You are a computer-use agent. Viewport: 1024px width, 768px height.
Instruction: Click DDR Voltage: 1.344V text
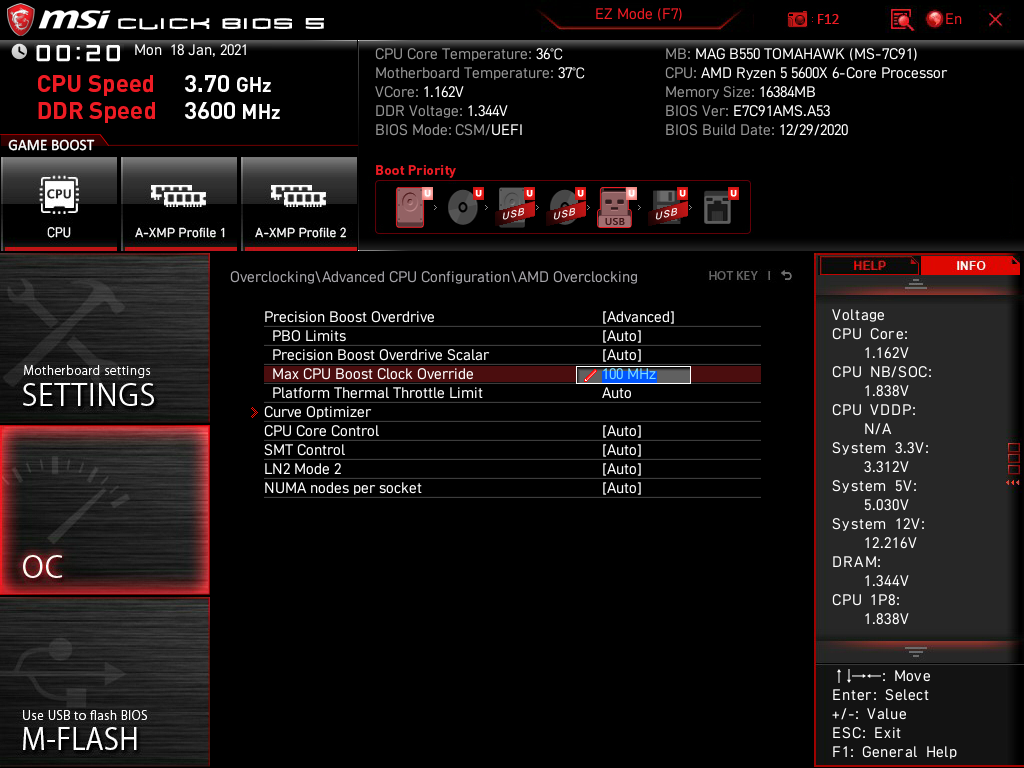441,111
